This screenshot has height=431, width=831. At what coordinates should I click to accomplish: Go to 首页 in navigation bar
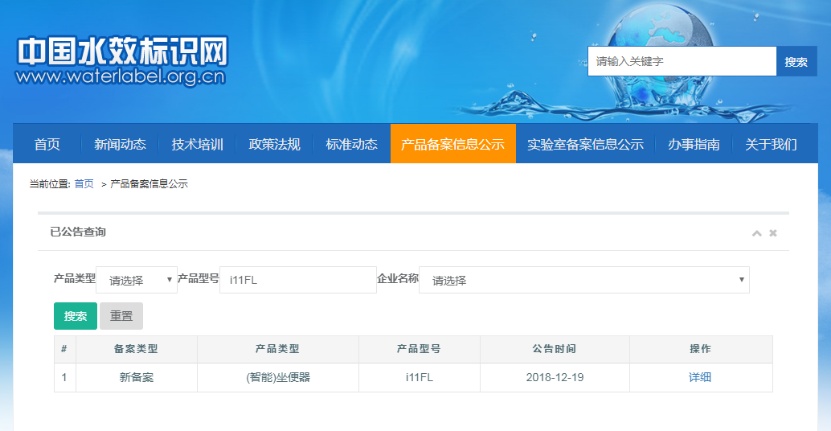click(x=46, y=144)
